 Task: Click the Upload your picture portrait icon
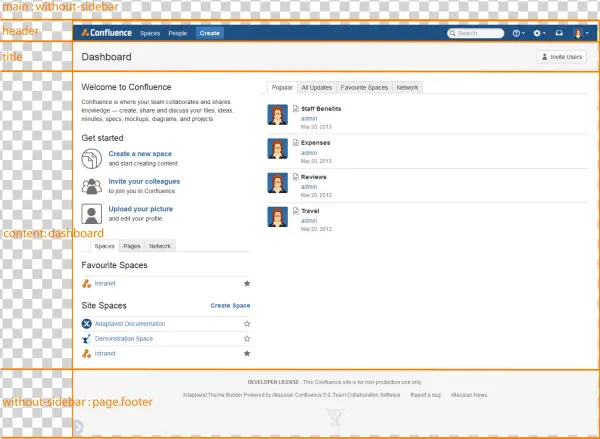(x=91, y=214)
